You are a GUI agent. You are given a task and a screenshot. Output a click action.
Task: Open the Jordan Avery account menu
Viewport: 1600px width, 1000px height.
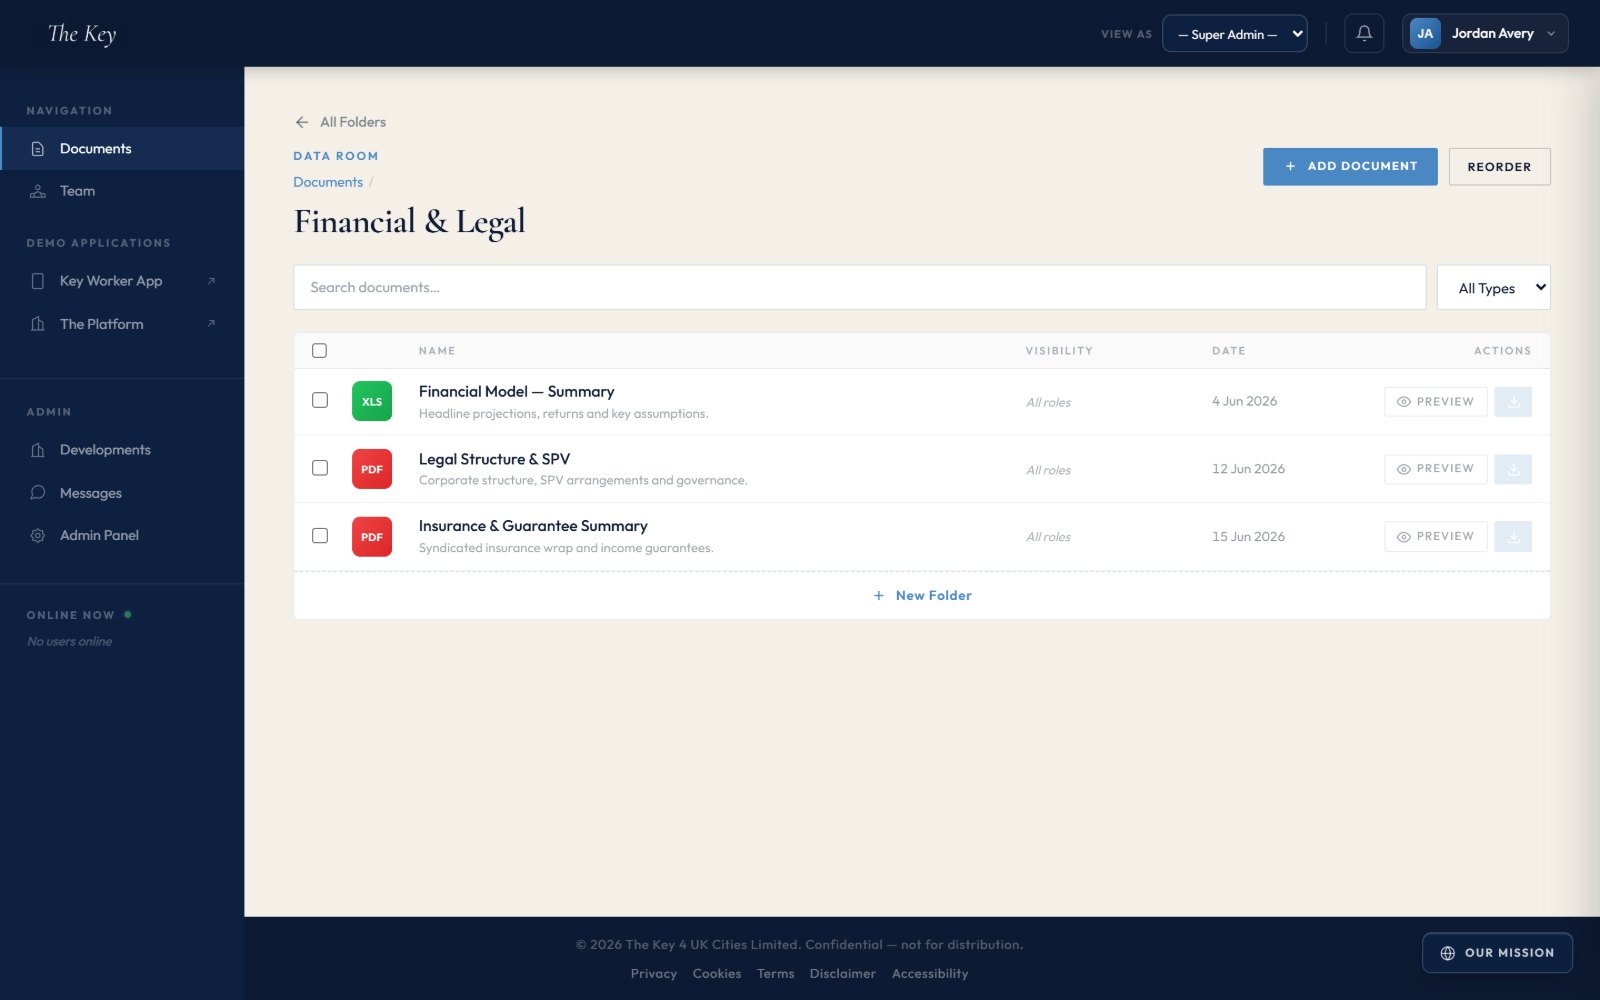(1485, 34)
